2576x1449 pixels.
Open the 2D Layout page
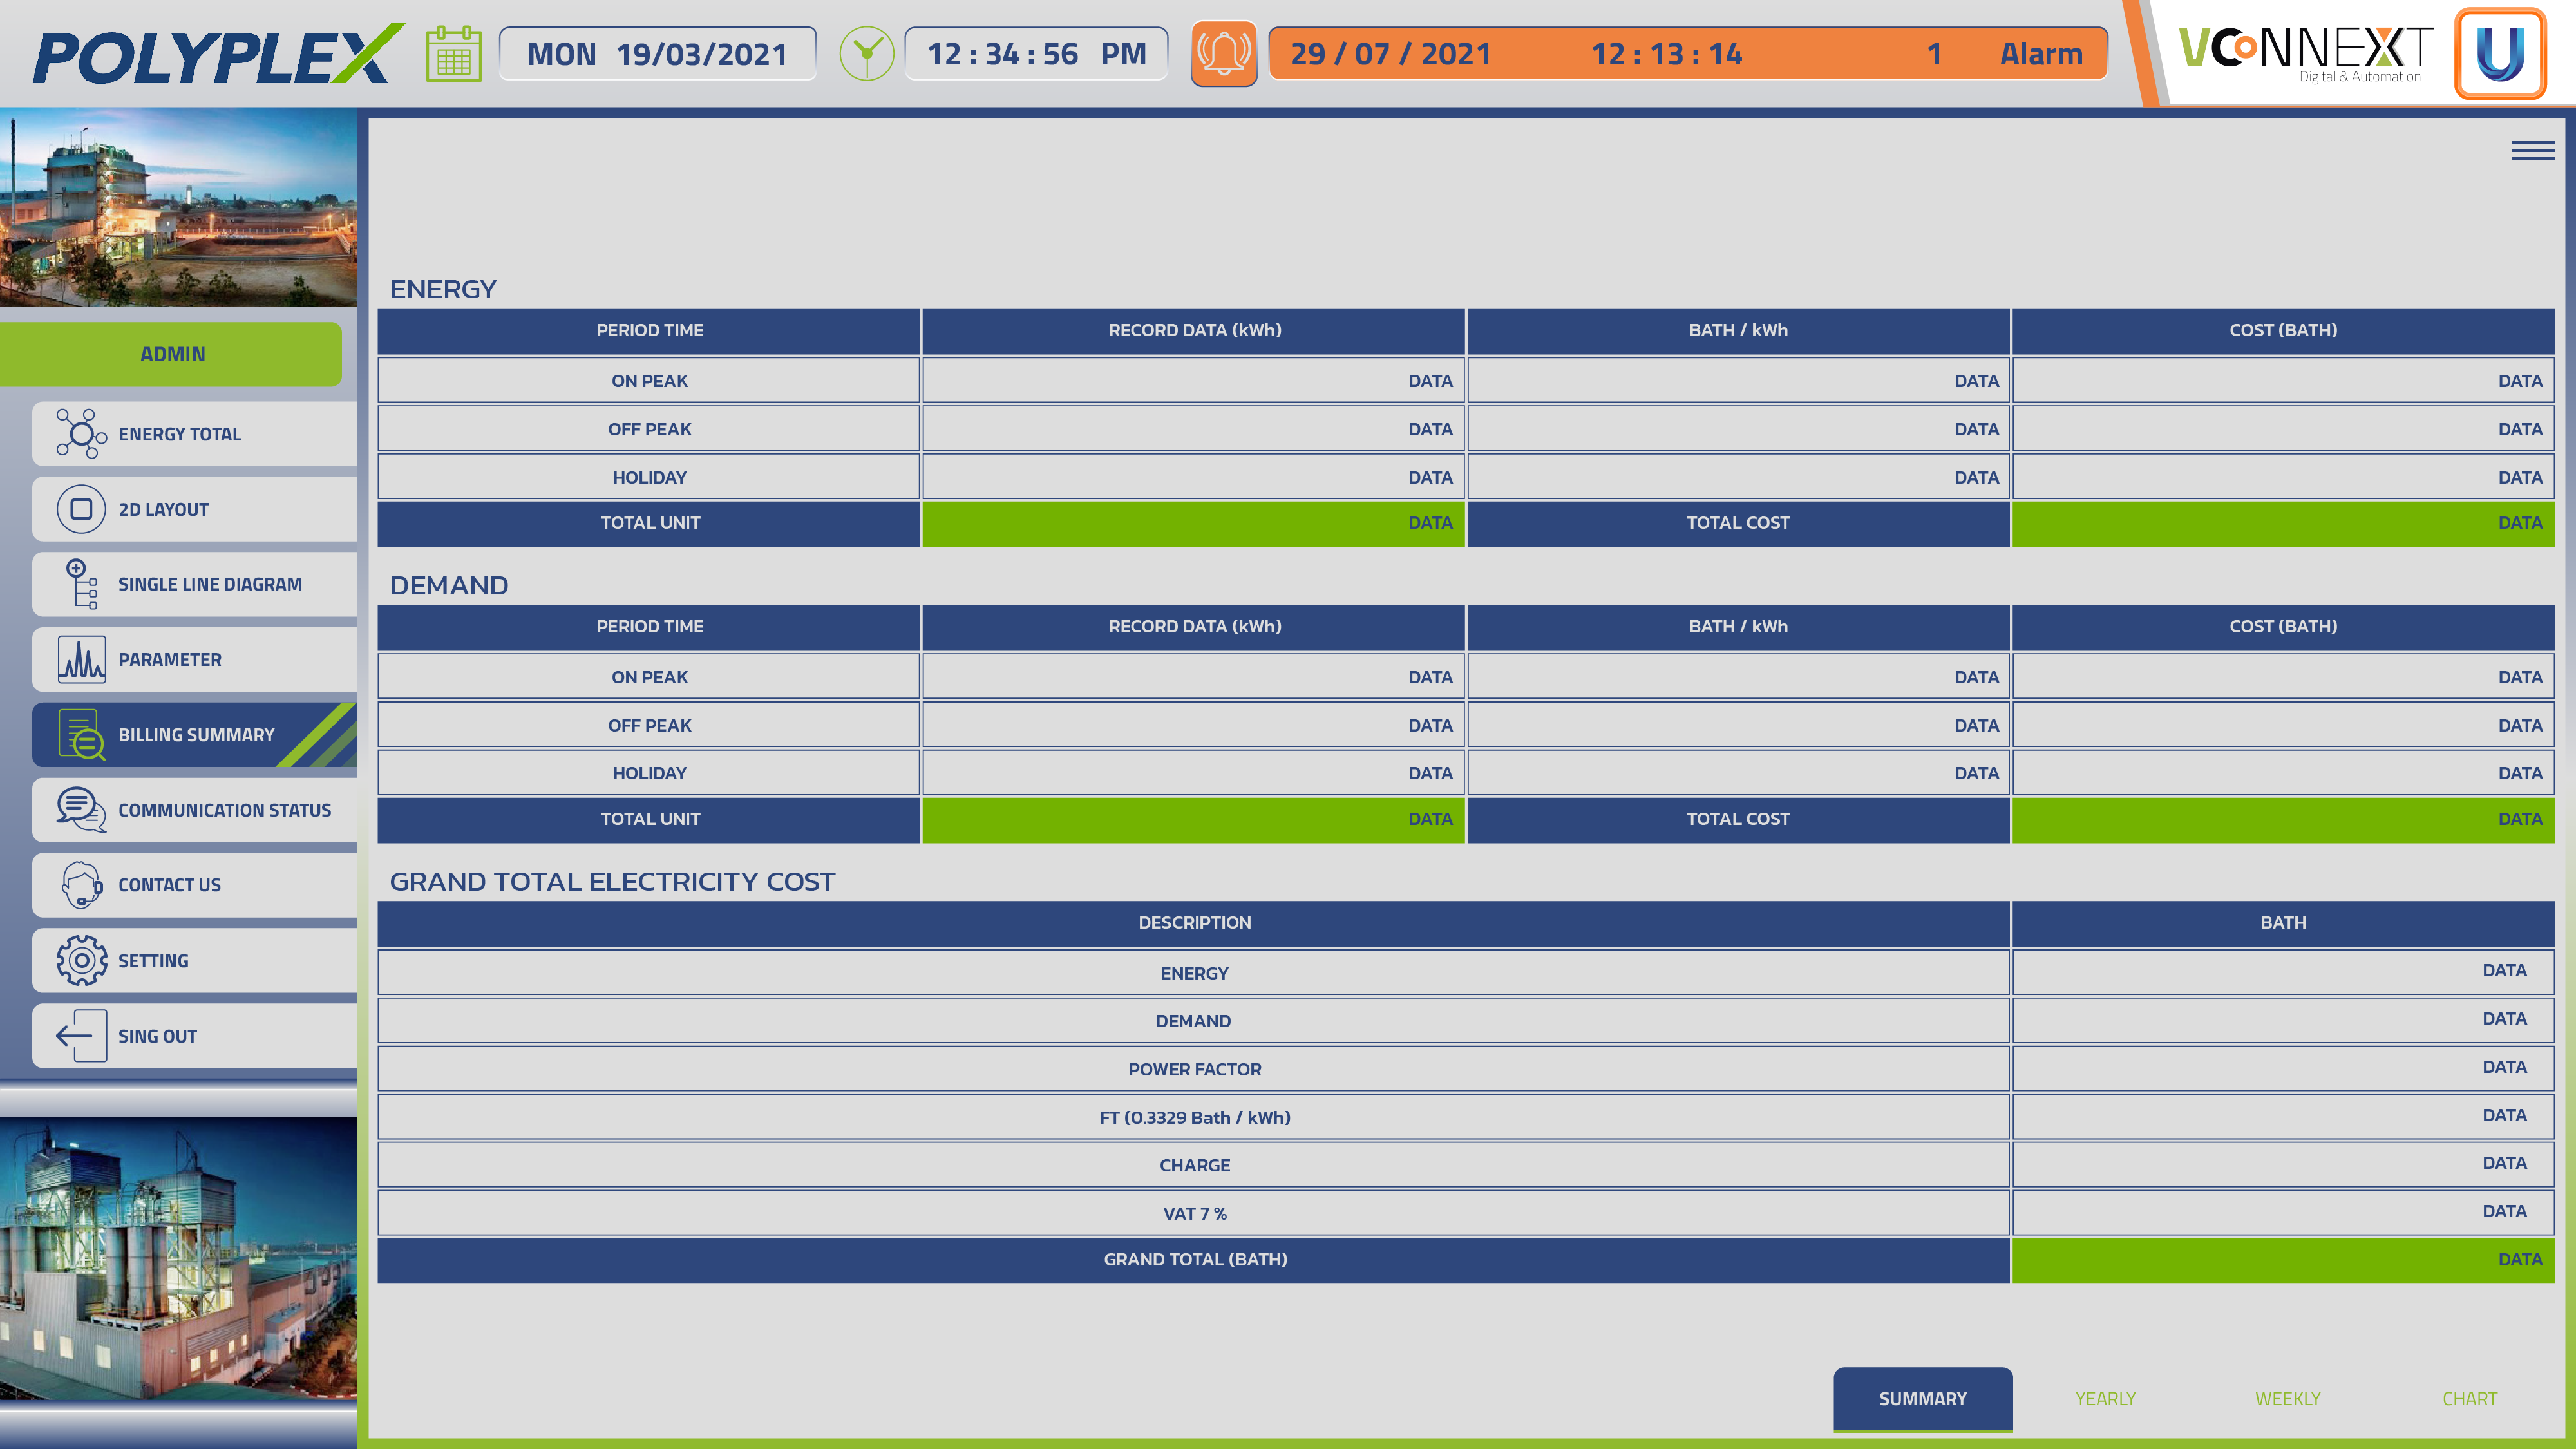[x=195, y=509]
